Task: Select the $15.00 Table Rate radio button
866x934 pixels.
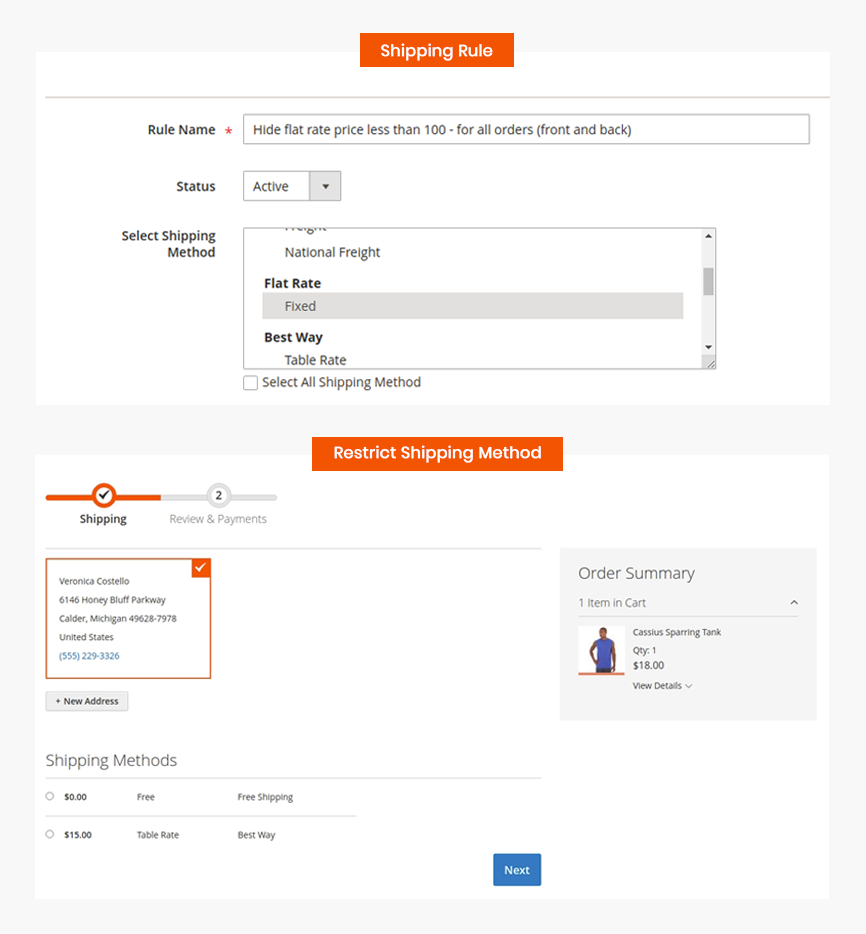Action: (50, 835)
